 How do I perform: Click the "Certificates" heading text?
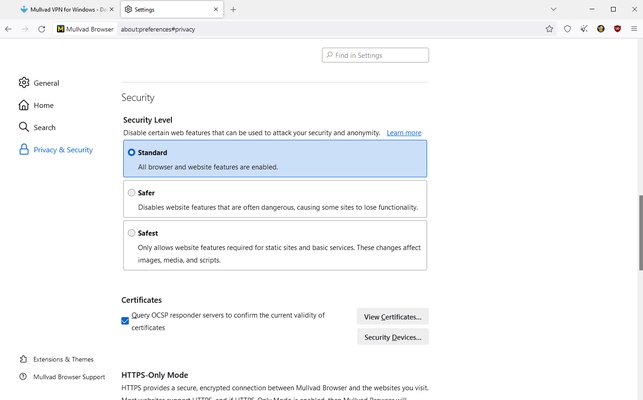[141, 300]
